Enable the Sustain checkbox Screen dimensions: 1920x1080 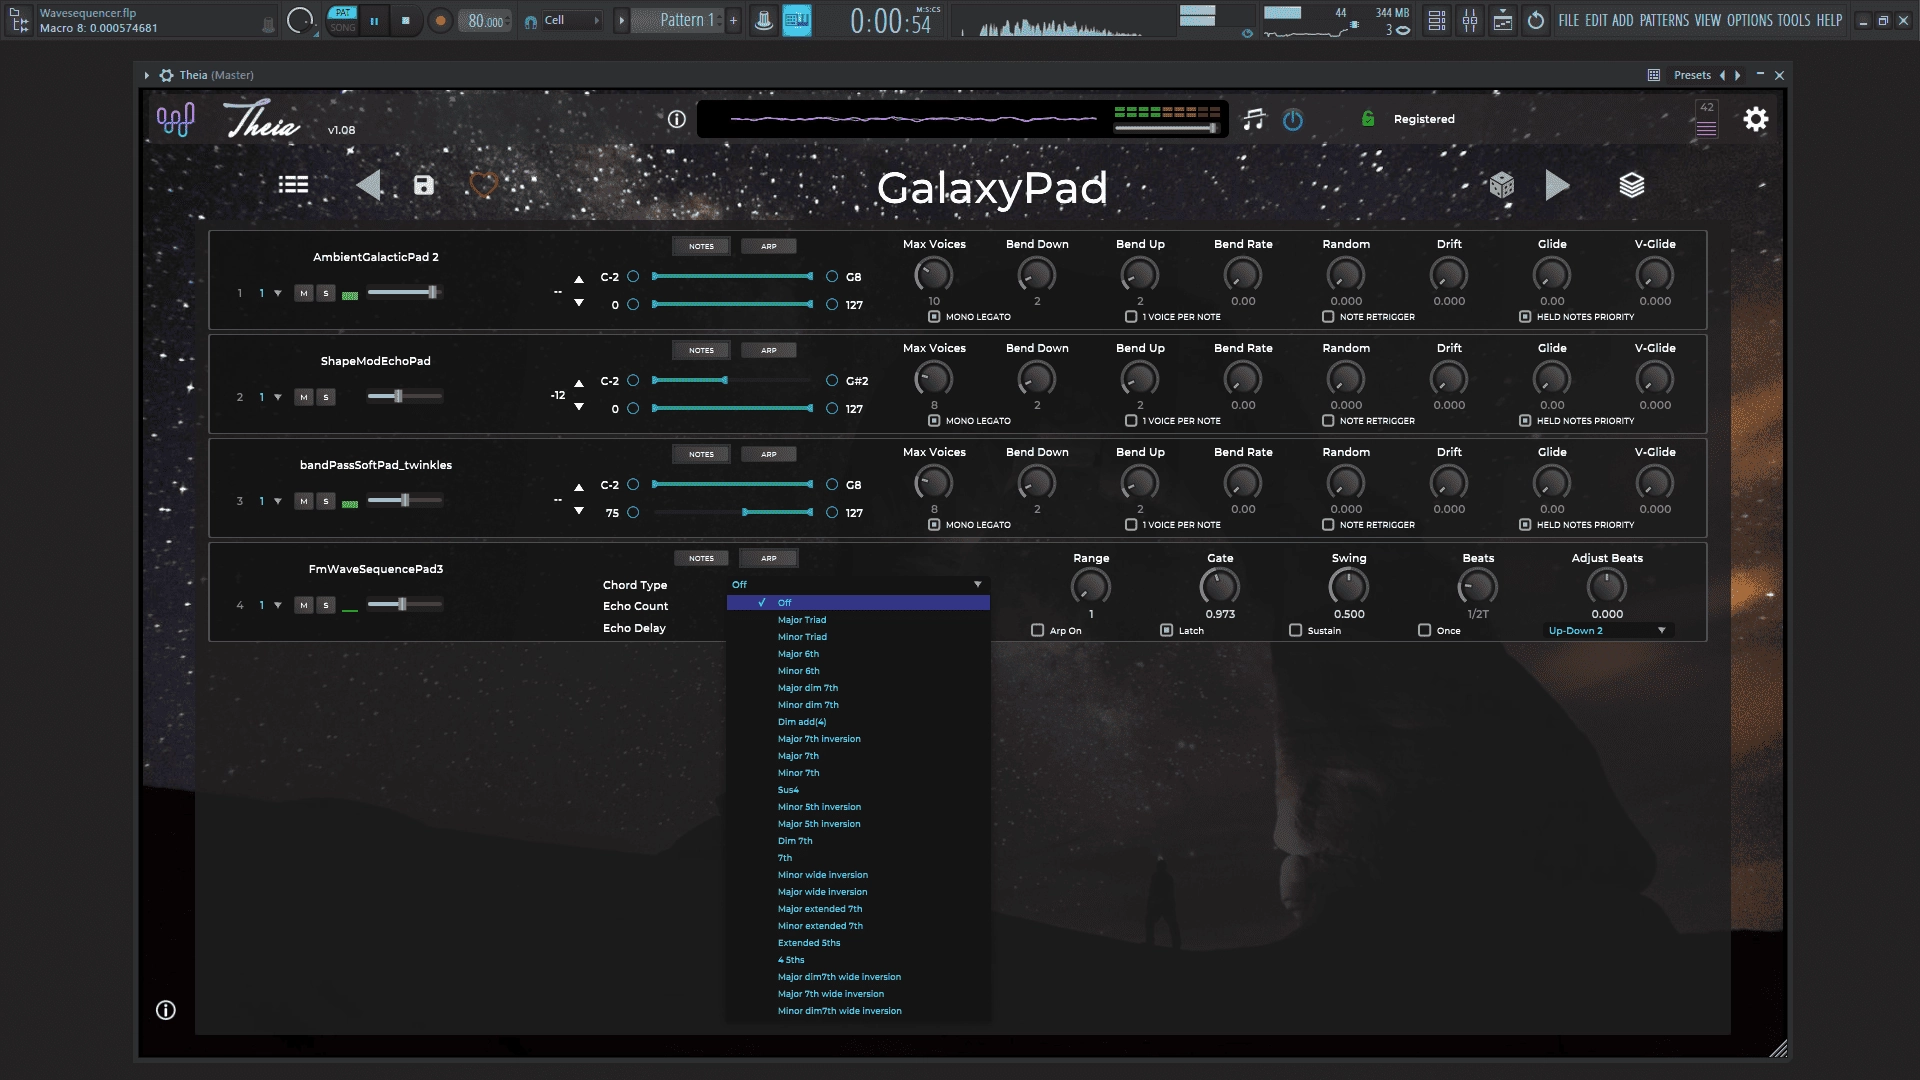(1295, 631)
